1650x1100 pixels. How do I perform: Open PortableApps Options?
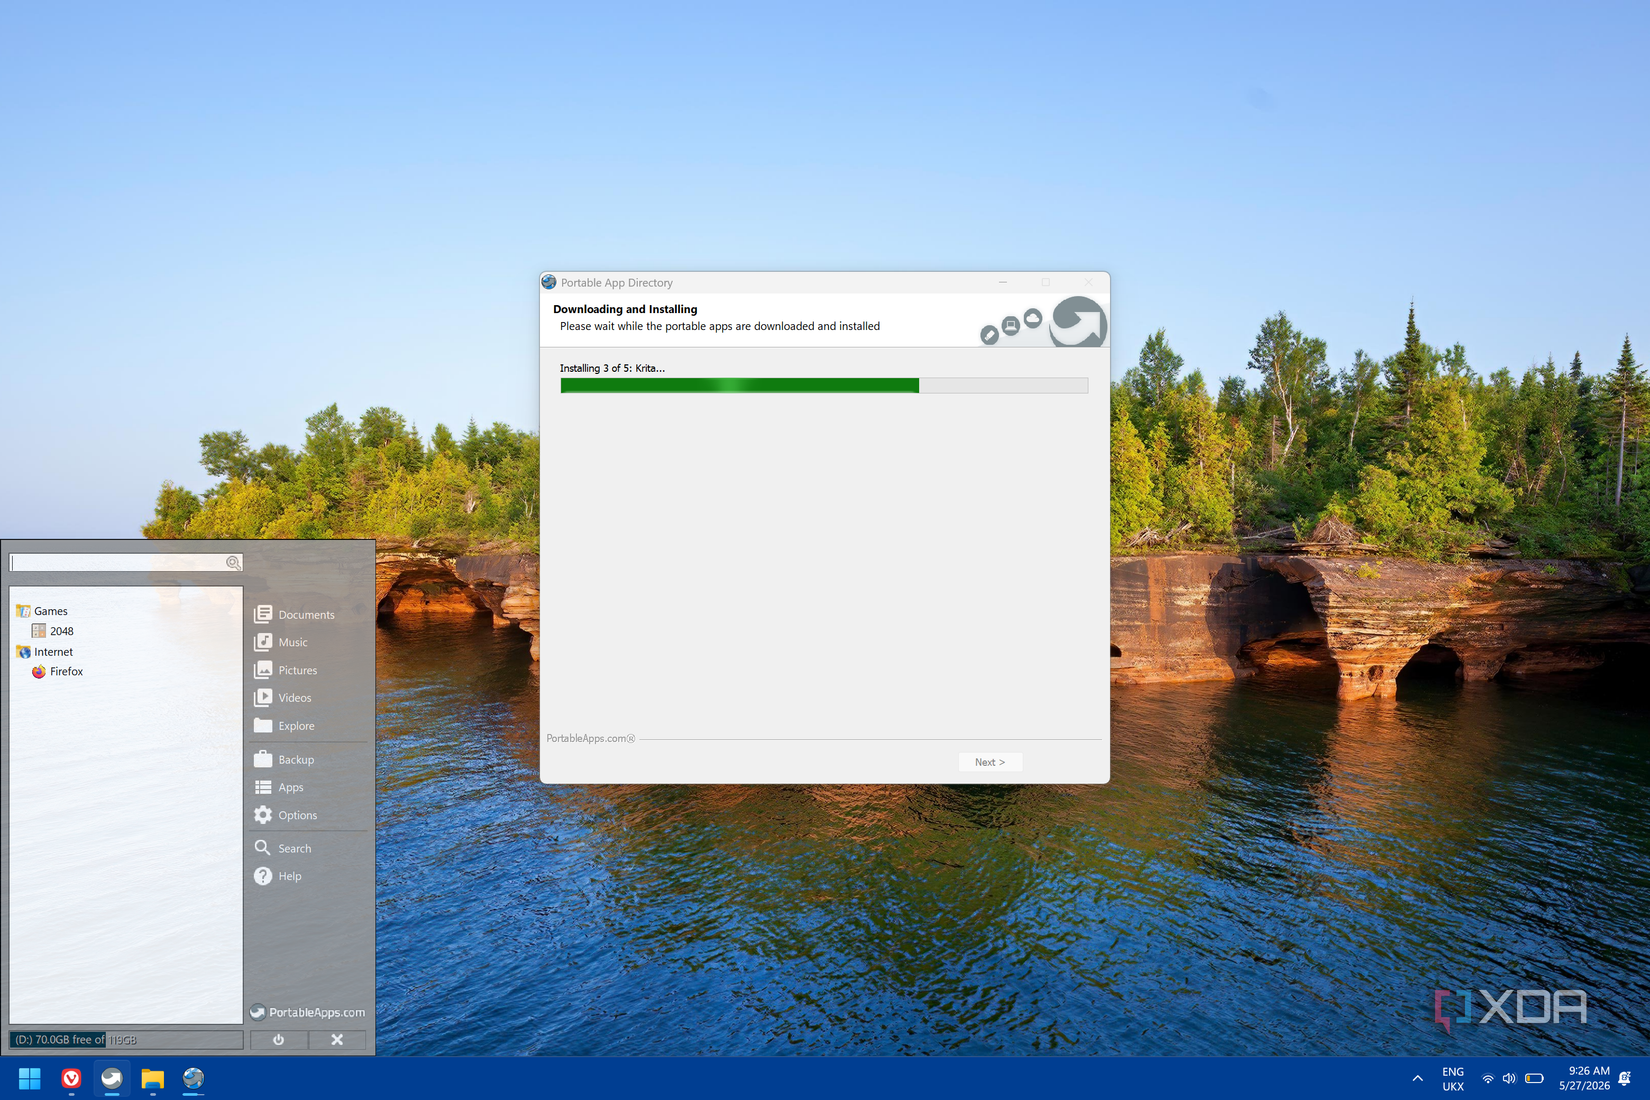tap(286, 815)
